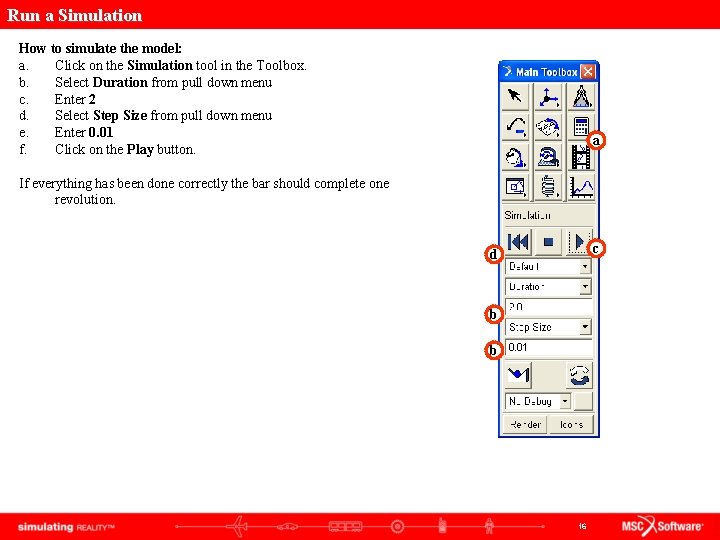Click the "simulating REALITY" footer text

point(66,527)
